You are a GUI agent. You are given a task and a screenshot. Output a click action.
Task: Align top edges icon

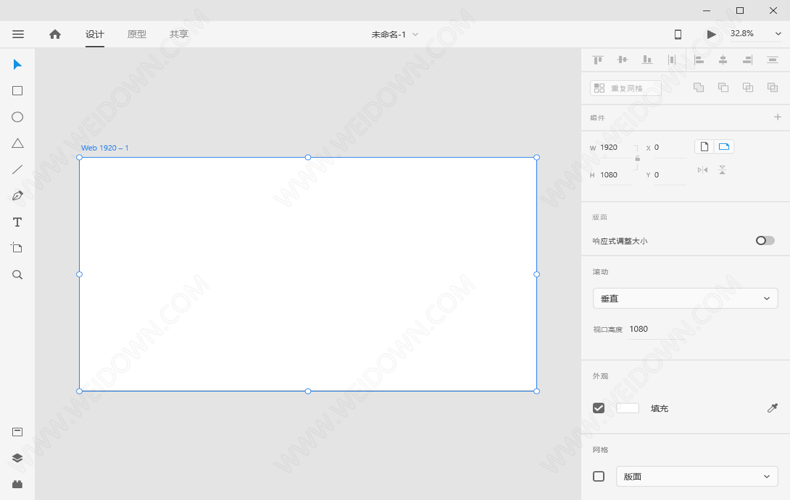click(x=598, y=60)
